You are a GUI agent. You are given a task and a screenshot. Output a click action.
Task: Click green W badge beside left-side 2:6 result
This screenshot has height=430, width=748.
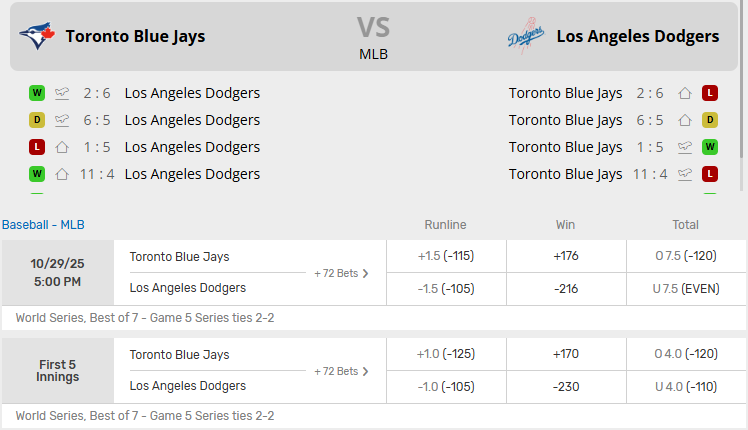(37, 93)
